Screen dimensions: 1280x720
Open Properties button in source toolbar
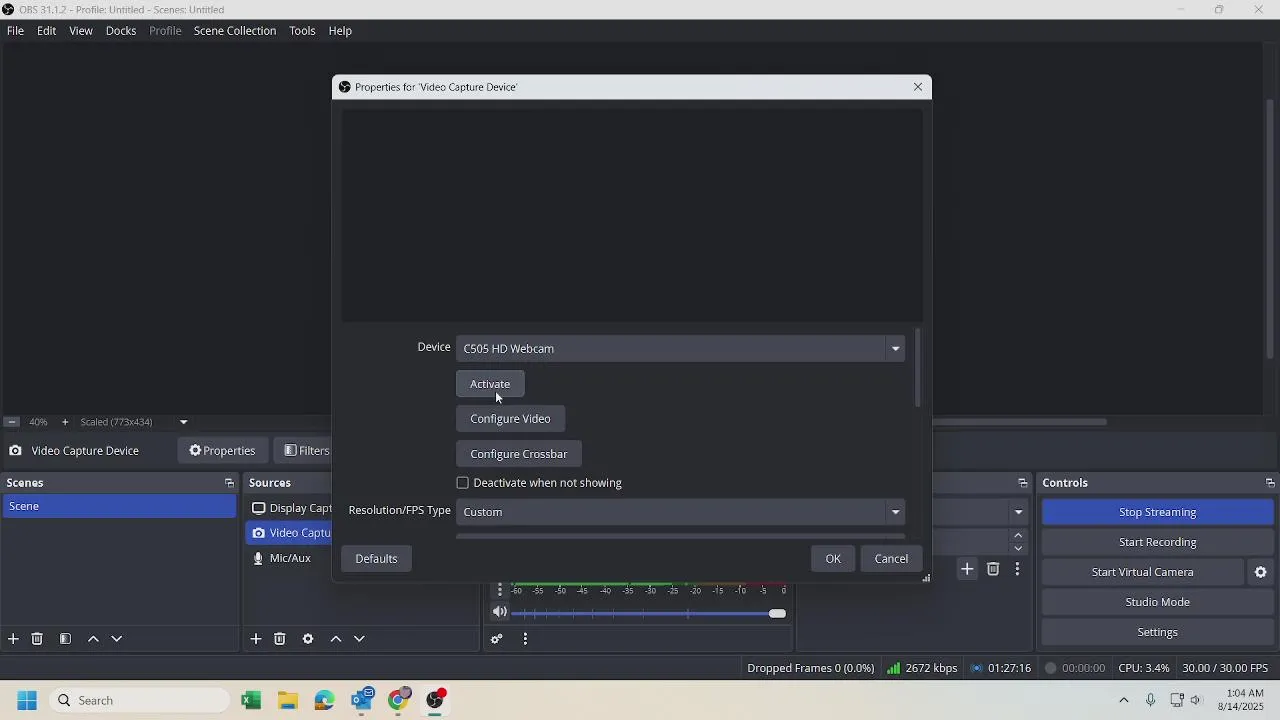[222, 451]
